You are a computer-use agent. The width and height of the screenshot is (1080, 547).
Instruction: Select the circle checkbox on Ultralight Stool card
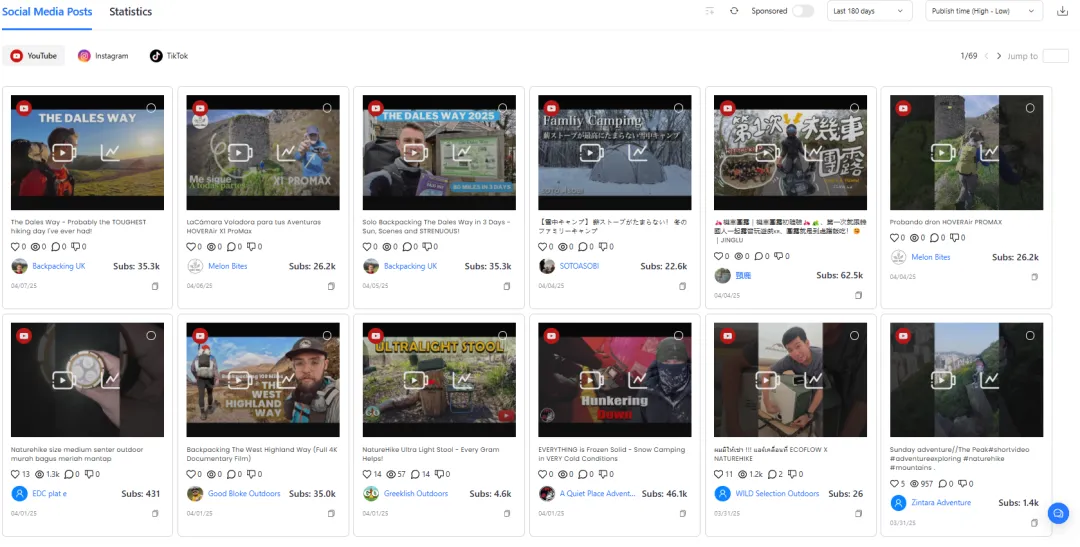tap(503, 336)
